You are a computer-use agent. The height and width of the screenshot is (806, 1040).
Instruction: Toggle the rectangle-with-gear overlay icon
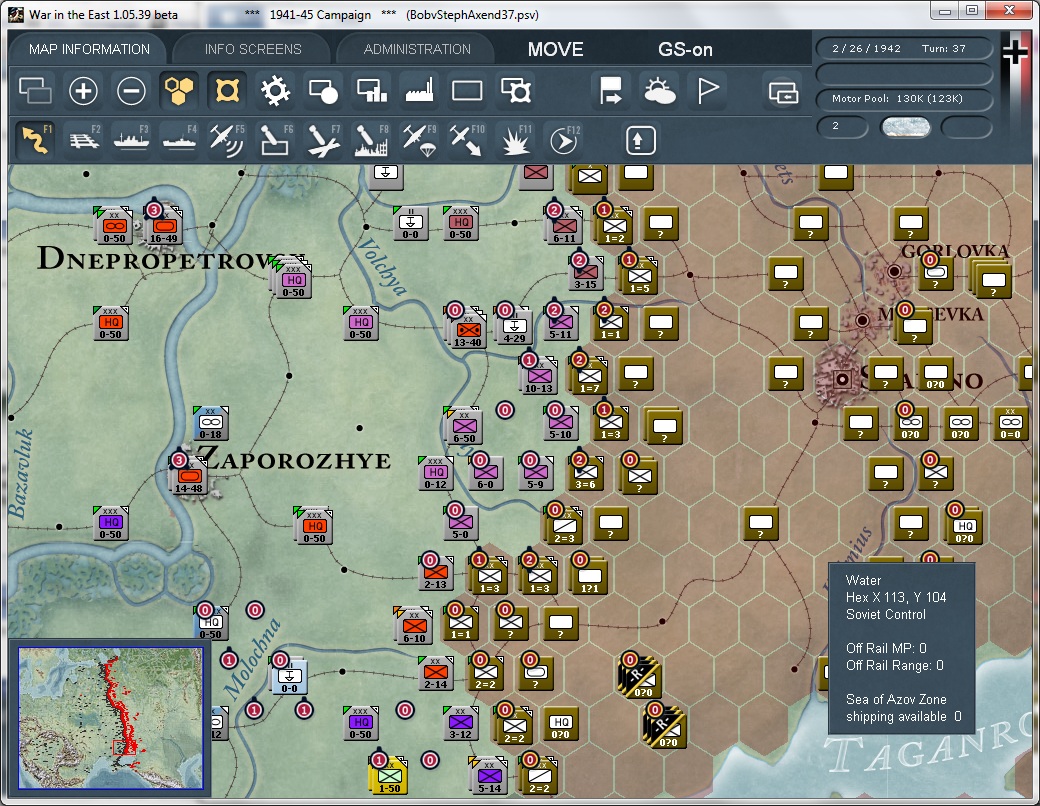[x=515, y=91]
